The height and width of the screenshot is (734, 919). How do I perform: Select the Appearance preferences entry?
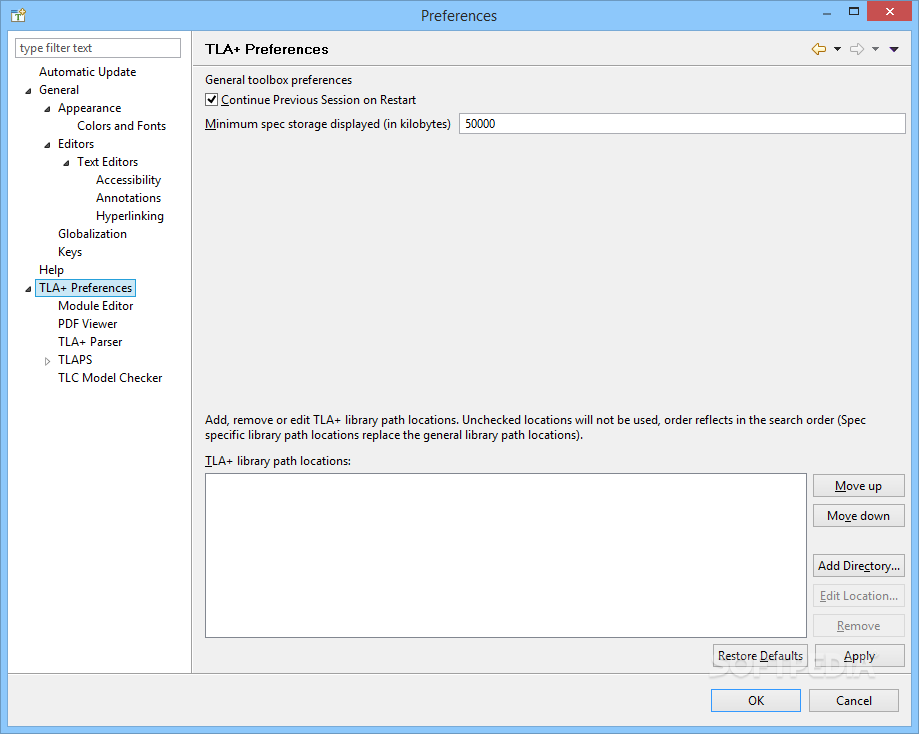(x=89, y=108)
